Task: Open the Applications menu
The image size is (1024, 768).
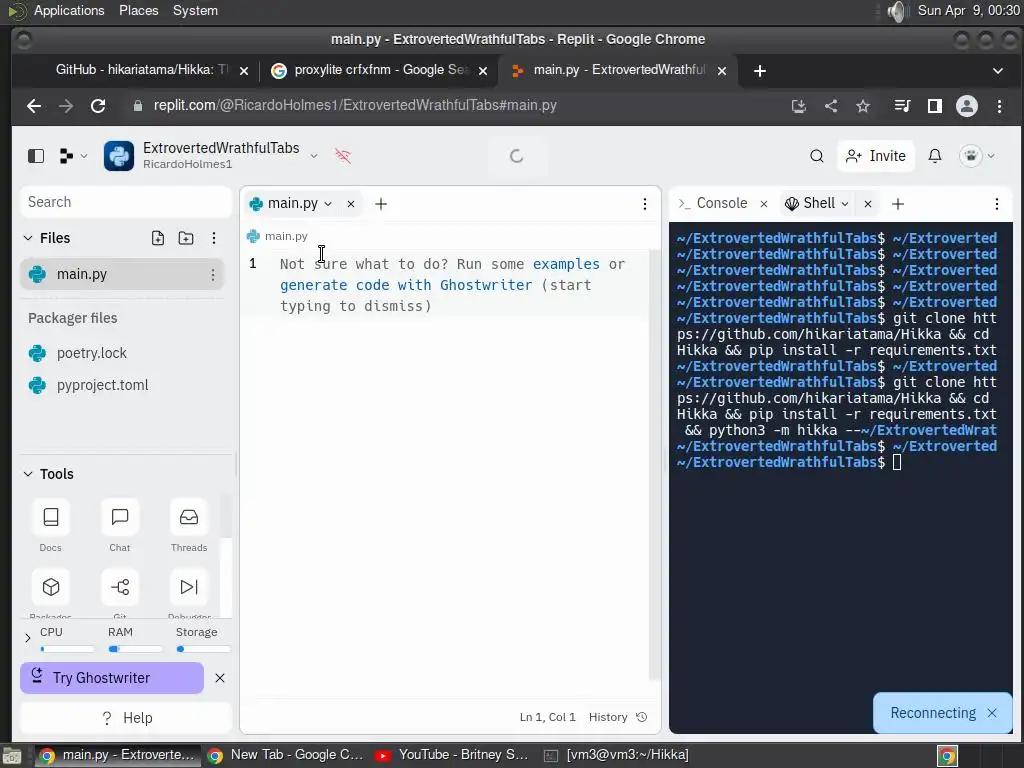Action: 69,10
